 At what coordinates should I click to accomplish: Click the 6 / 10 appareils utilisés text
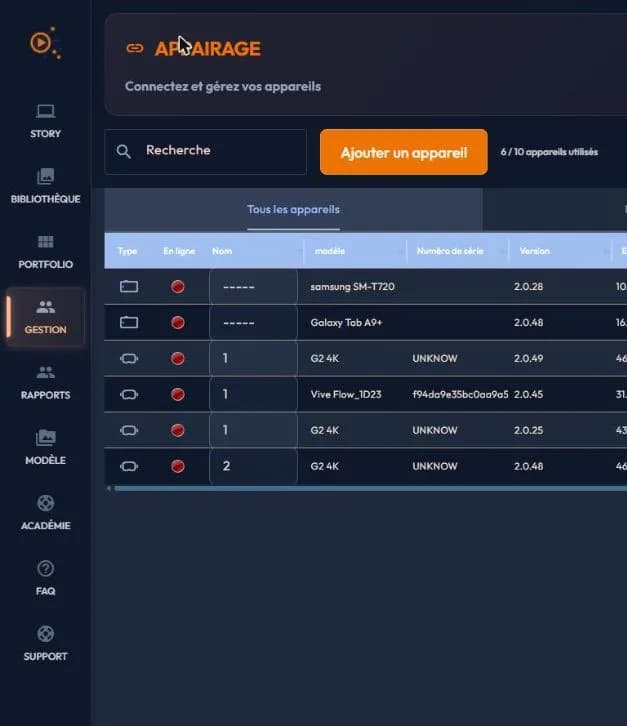[549, 152]
